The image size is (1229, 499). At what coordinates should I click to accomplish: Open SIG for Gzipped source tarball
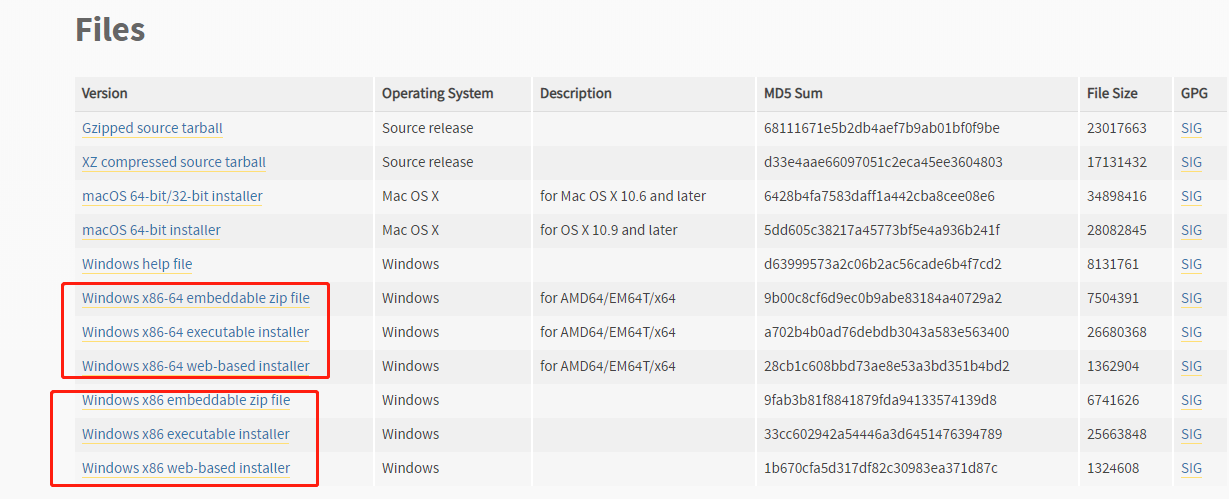click(x=1191, y=128)
